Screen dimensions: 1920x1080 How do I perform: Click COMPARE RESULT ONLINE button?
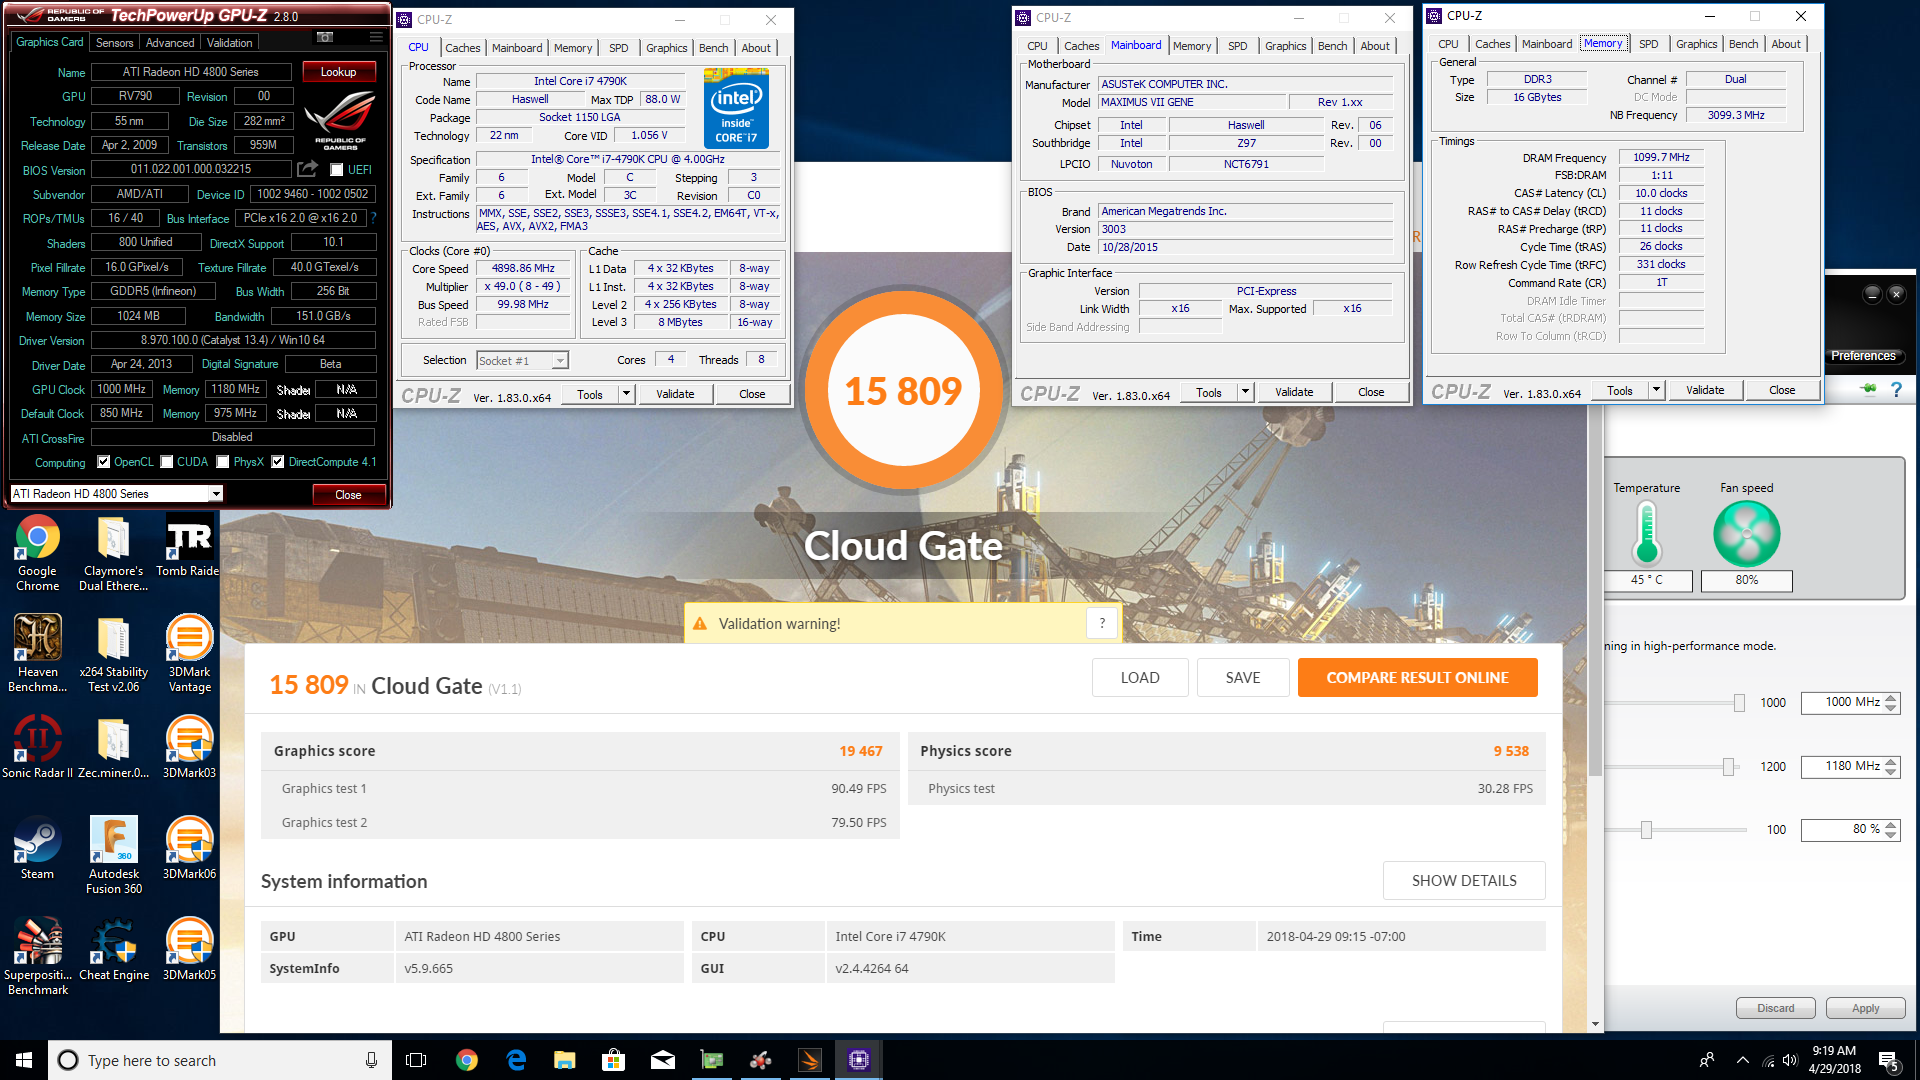click(x=1417, y=677)
